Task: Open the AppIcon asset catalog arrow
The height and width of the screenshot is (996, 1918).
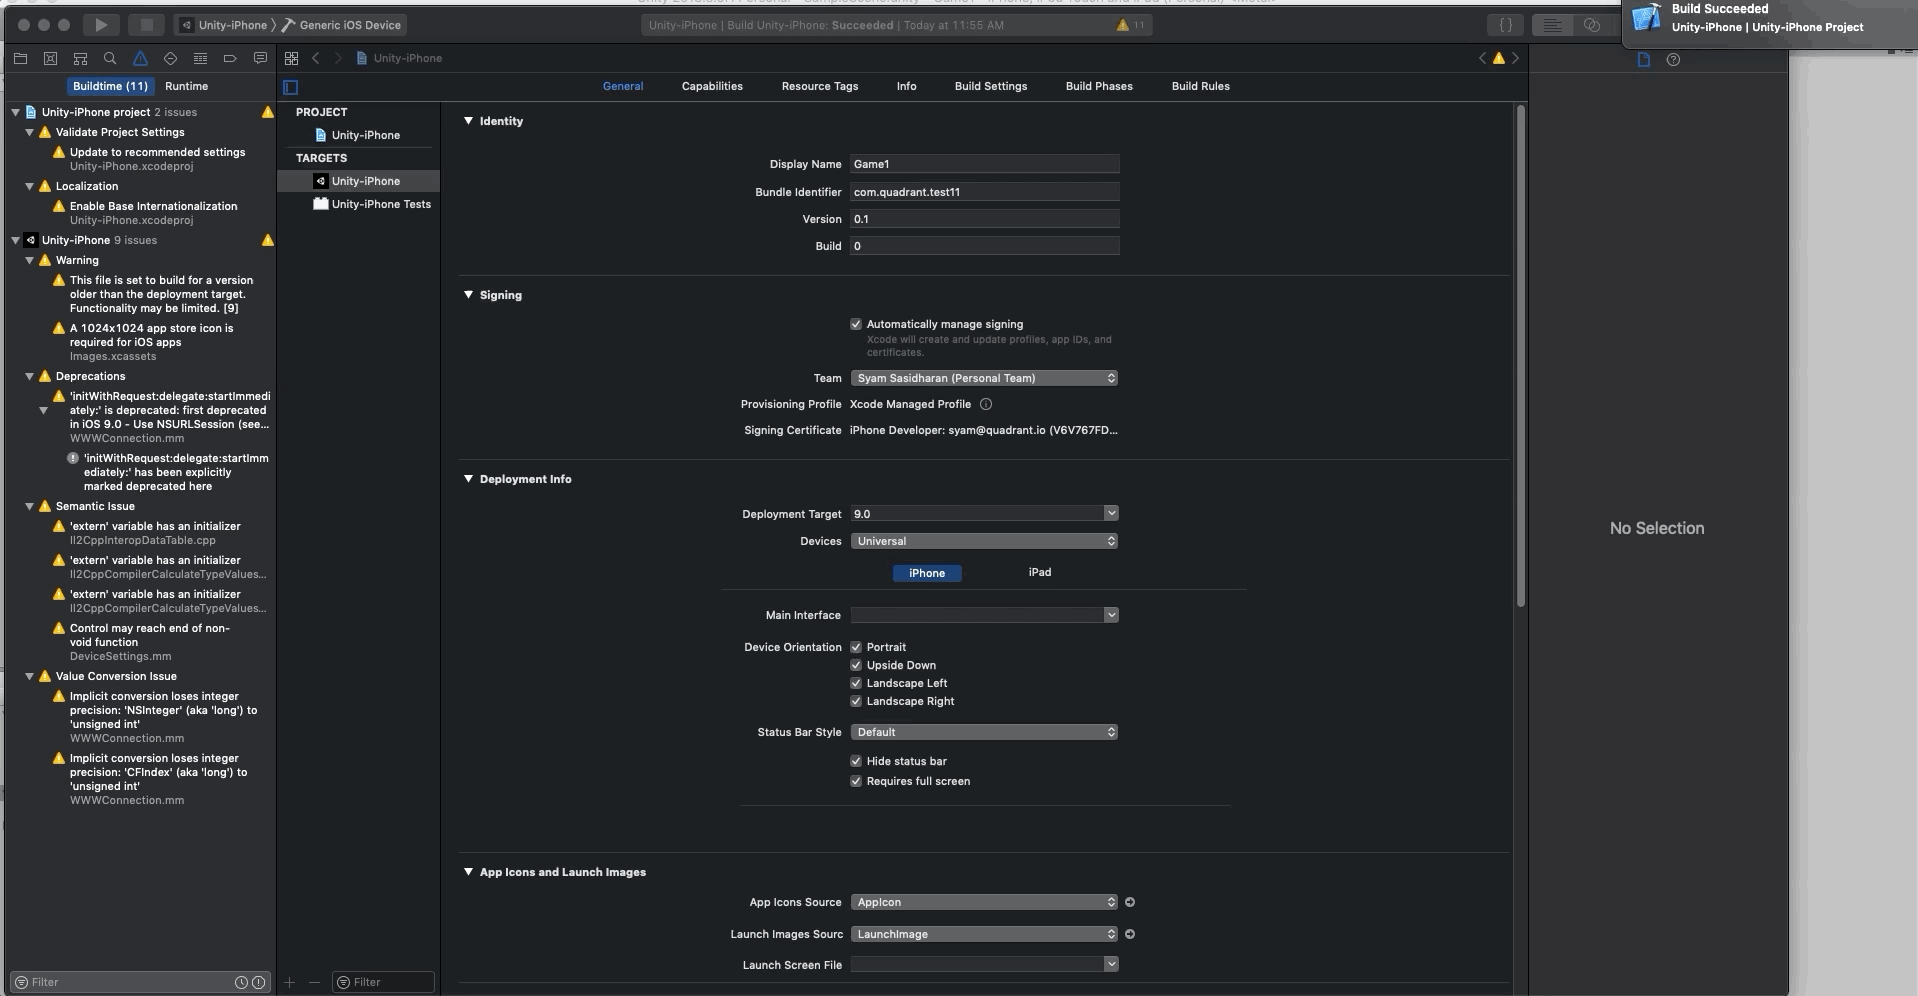Action: 1130,902
